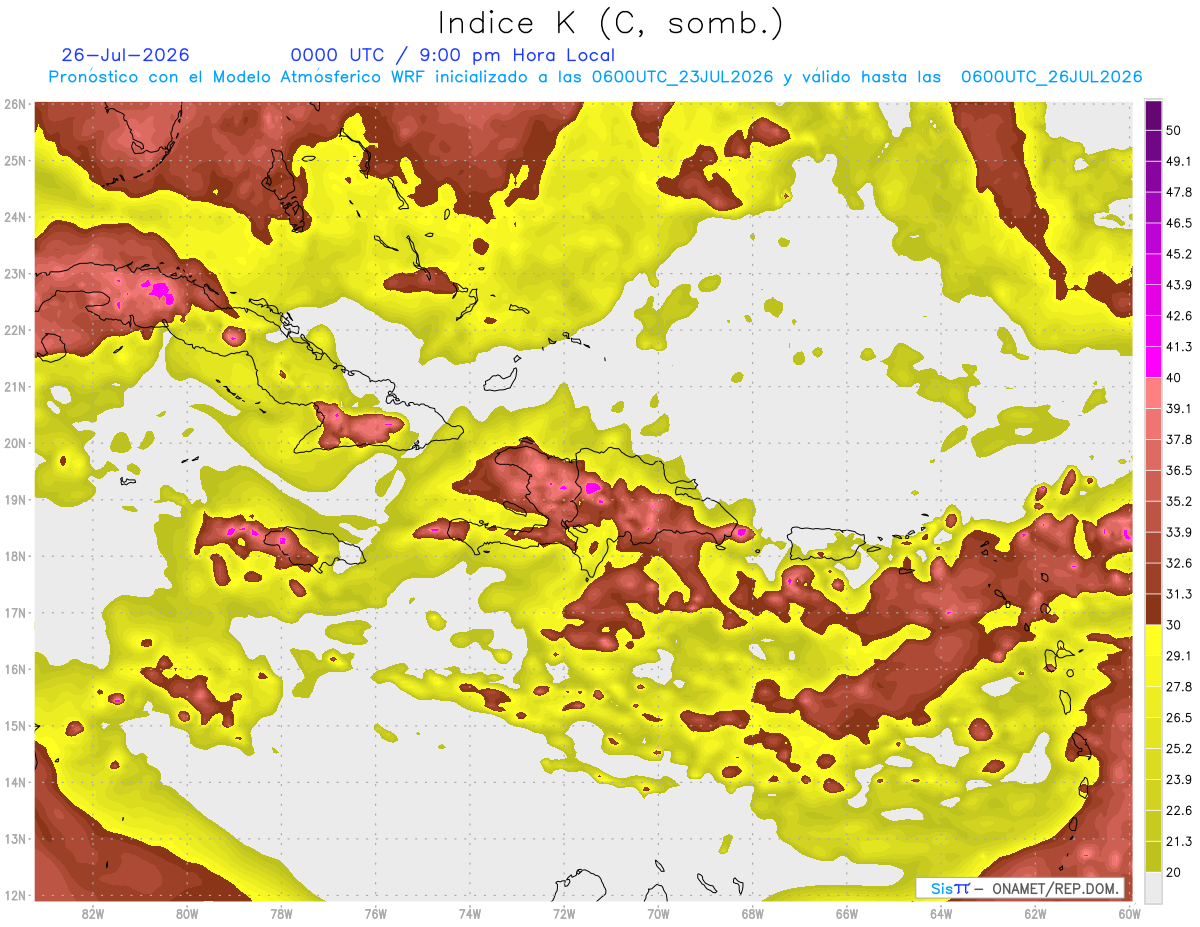Click the color scale value "42.6"
Screen dimensions: 1200x927
1179,316
